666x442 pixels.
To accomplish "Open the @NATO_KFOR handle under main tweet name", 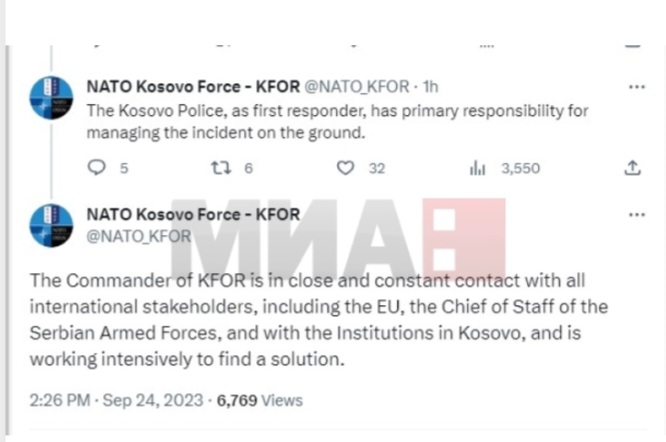I will pyautogui.click(x=138, y=236).
